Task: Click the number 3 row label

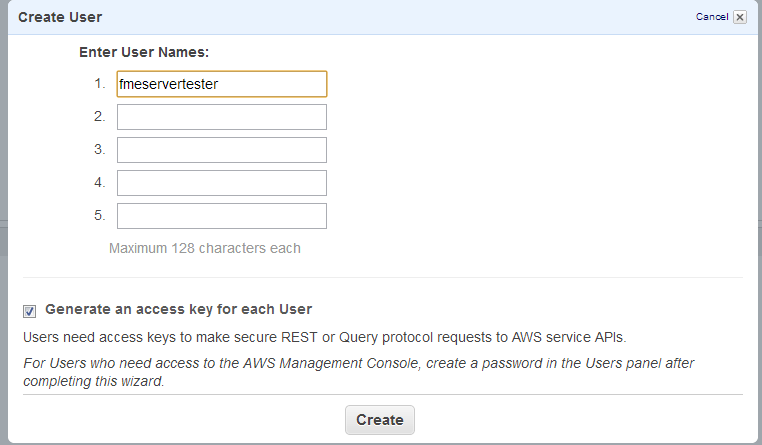Action: [100, 150]
